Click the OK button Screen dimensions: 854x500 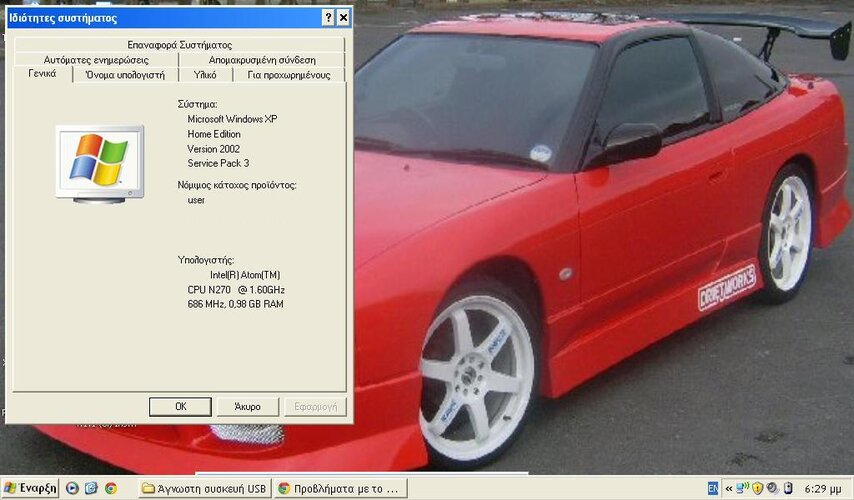(180, 406)
